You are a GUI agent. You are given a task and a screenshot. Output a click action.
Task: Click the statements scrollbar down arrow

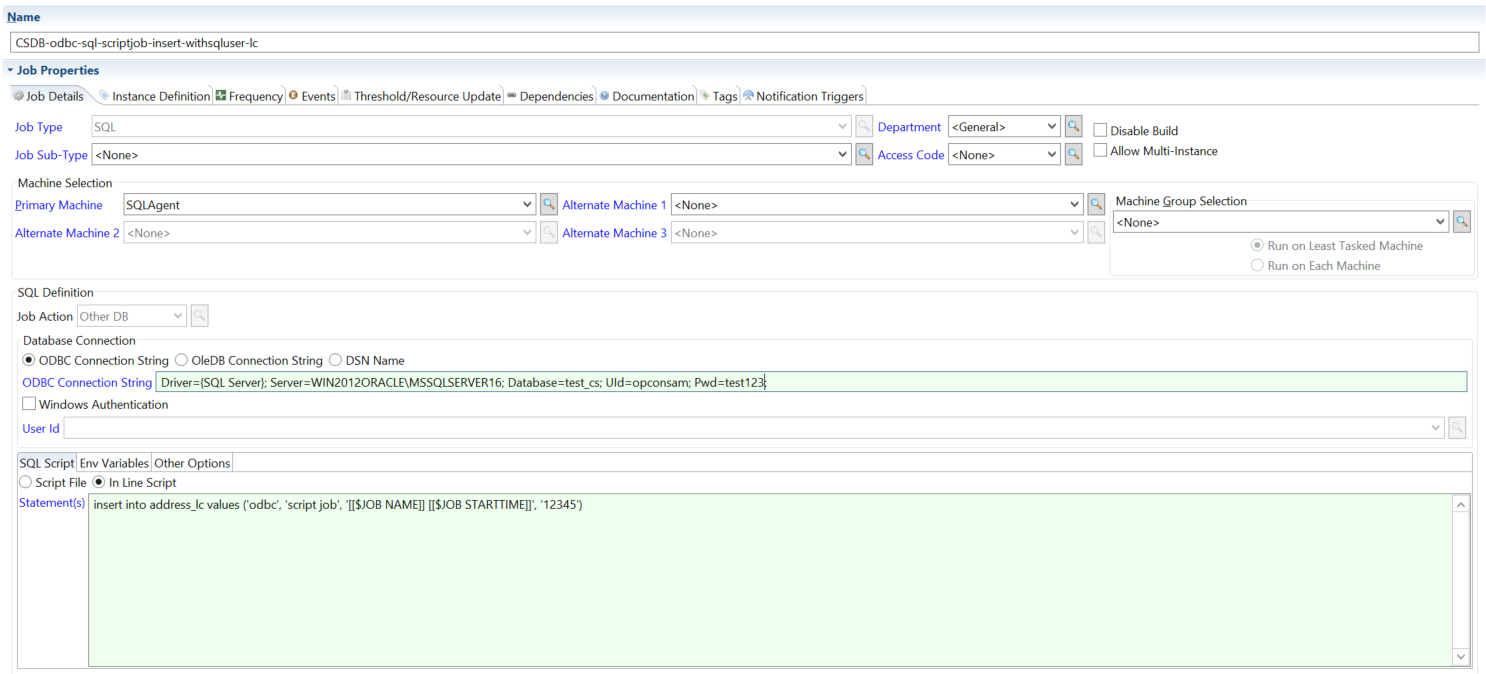(1461, 656)
